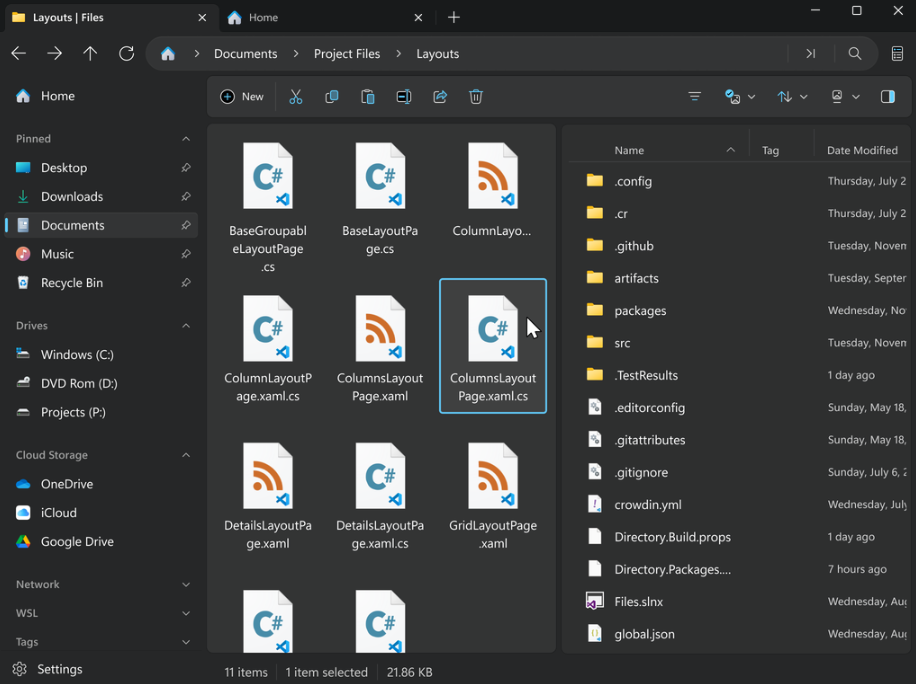
Task: Add a new tab with plus button
Action: pyautogui.click(x=454, y=18)
